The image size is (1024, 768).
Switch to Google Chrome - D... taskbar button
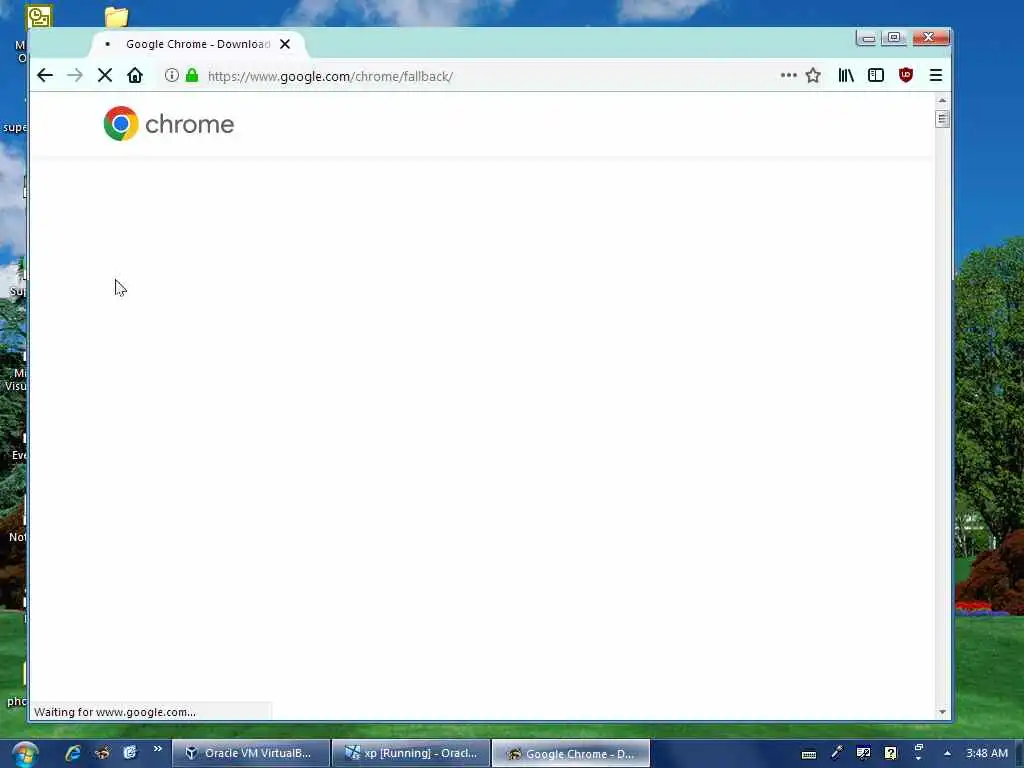[571, 753]
